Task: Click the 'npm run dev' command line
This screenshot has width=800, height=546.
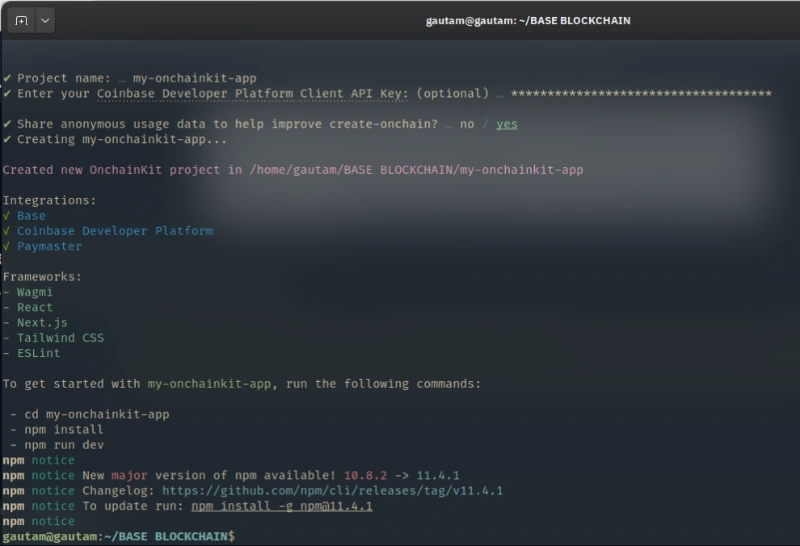Action: (64, 445)
